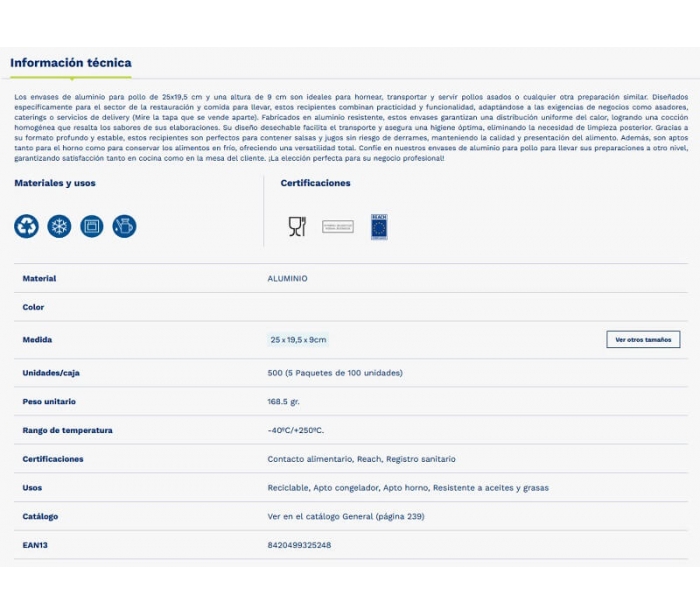Screen dimensions: 700x614
Task: Click the "Ver otros tamaños" button
Action: click(x=643, y=340)
